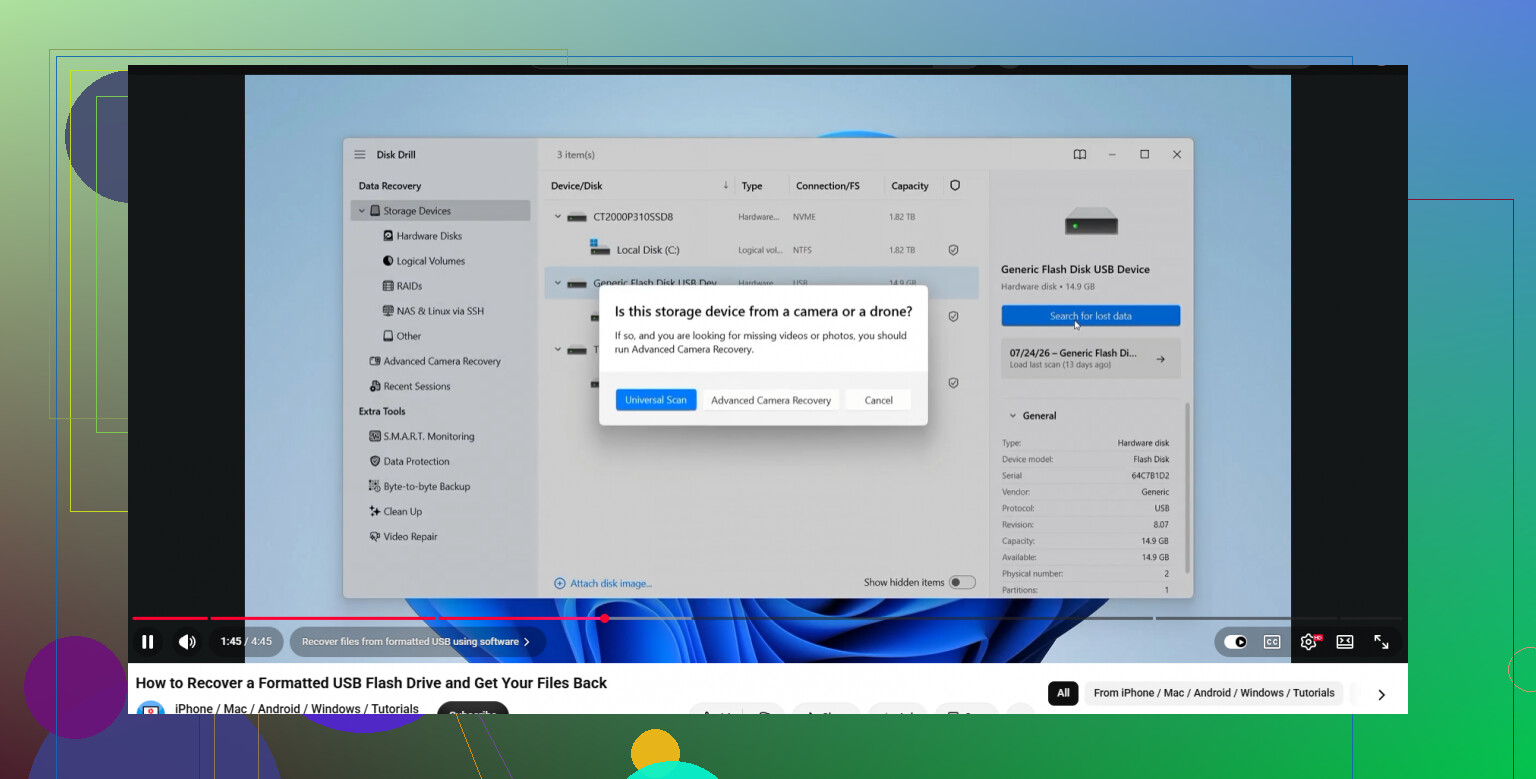Select the All filter chip
Image resolution: width=1536 pixels, height=779 pixels.
coord(1063,693)
